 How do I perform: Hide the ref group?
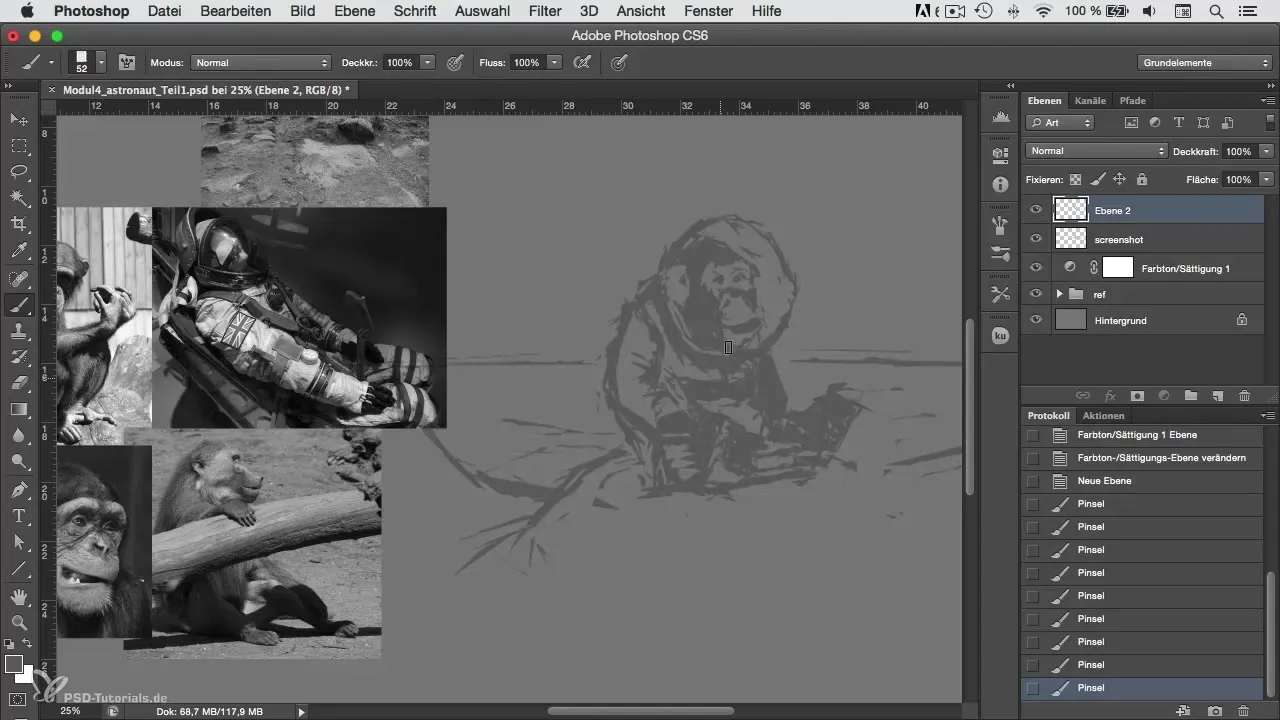tap(1036, 294)
